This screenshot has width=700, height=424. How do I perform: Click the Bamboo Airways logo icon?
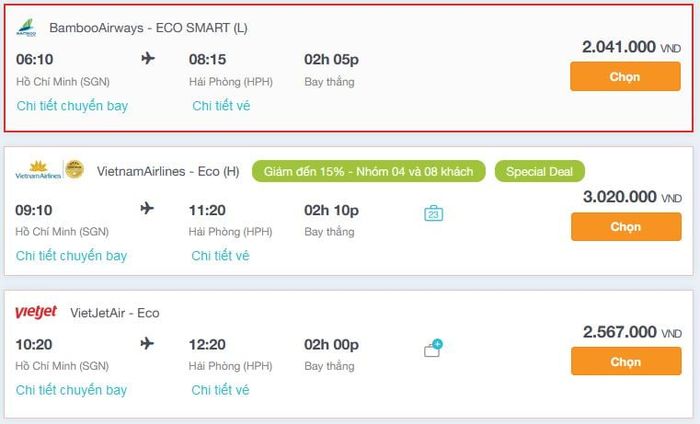coord(26,28)
